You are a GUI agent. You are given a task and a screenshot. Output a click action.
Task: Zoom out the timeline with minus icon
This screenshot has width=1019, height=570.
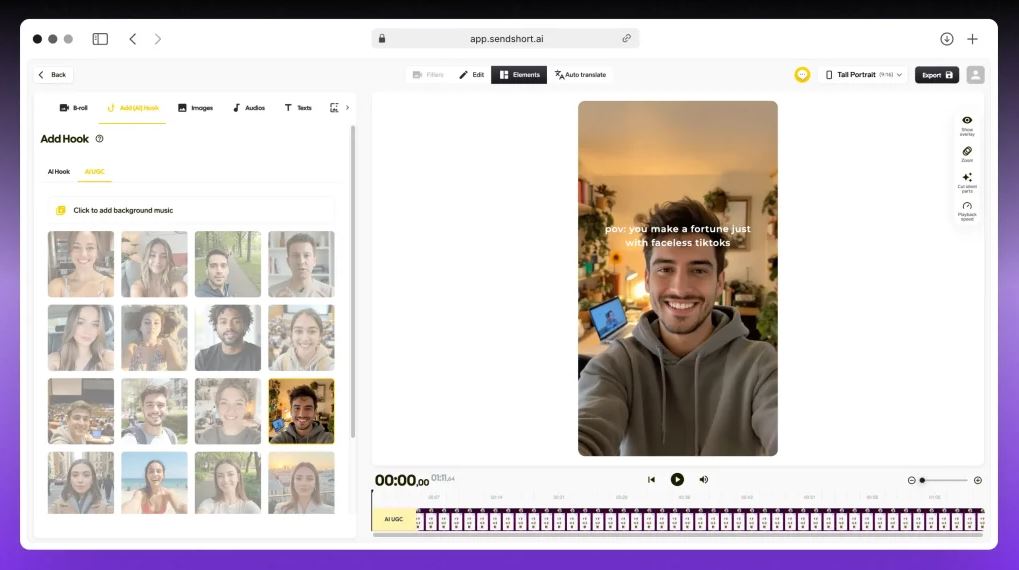[912, 480]
